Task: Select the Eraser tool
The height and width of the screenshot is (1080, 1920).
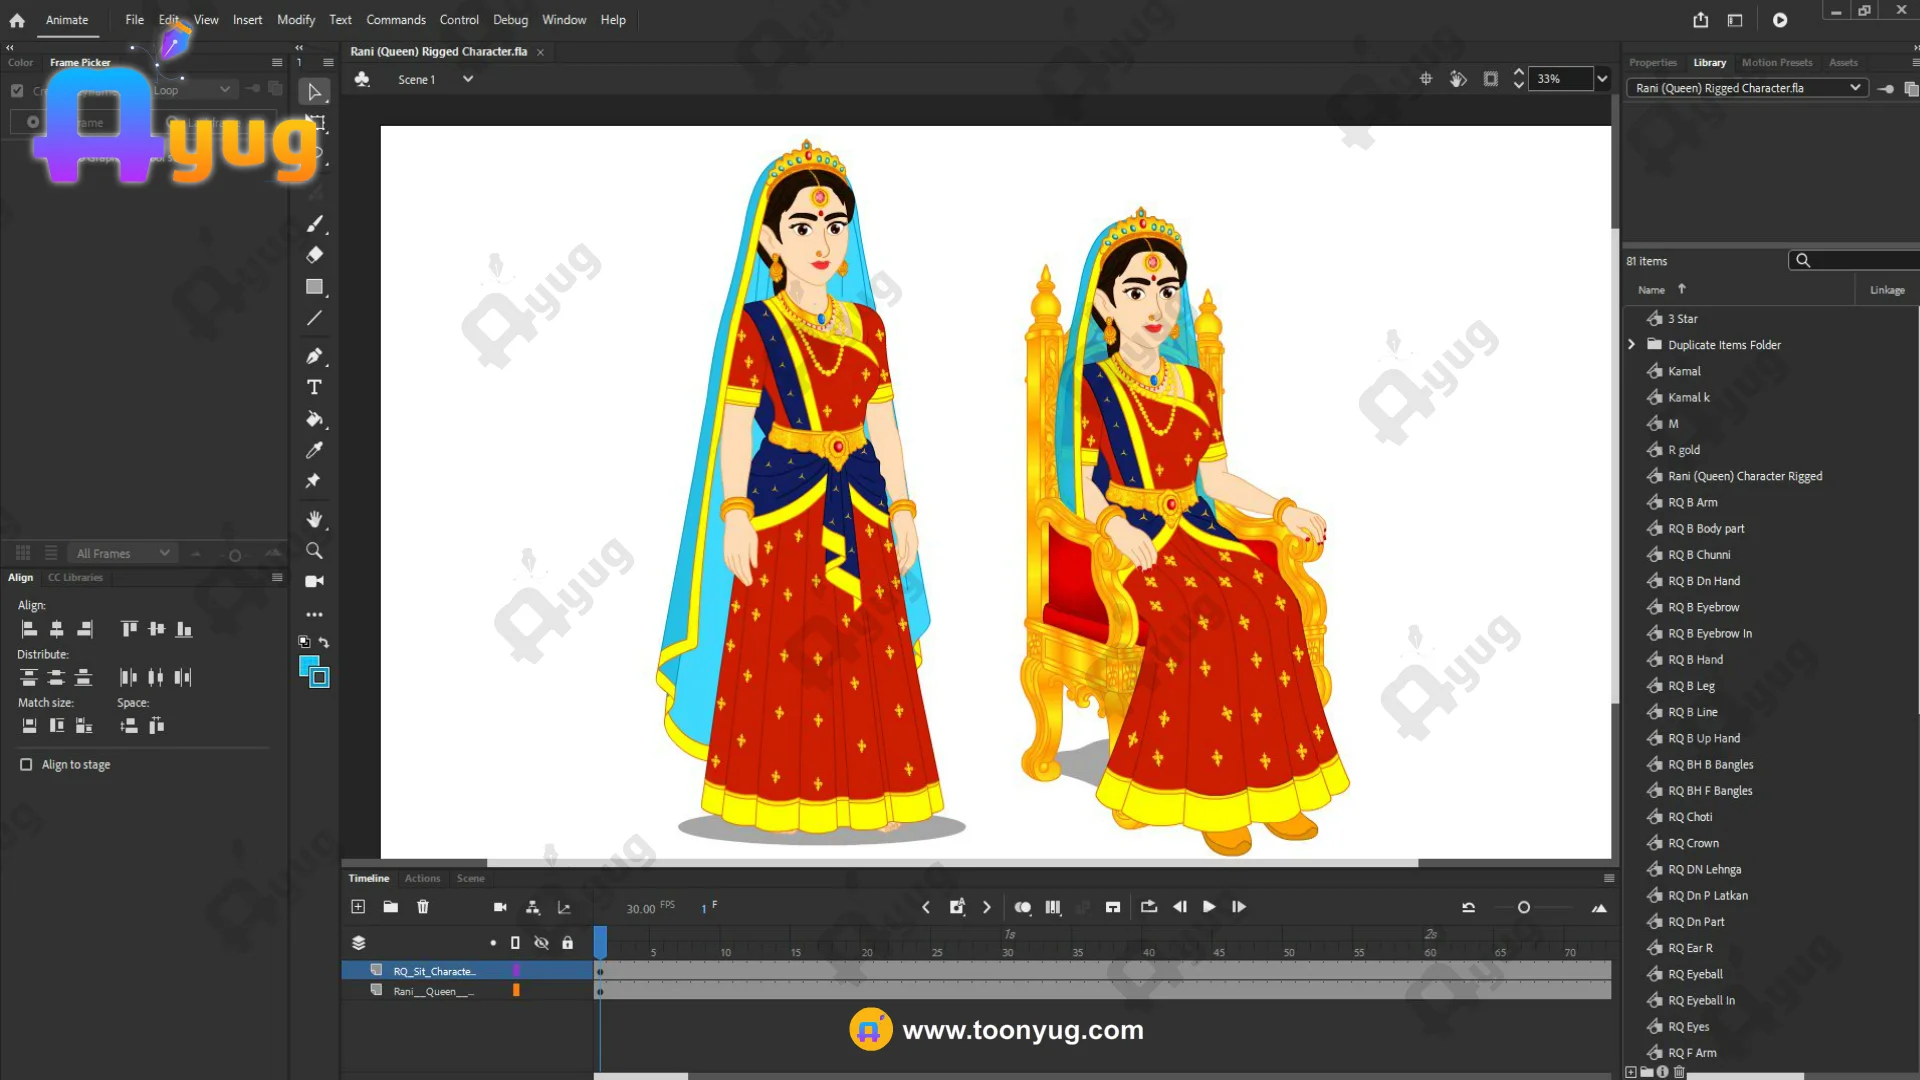Action: pyautogui.click(x=314, y=255)
